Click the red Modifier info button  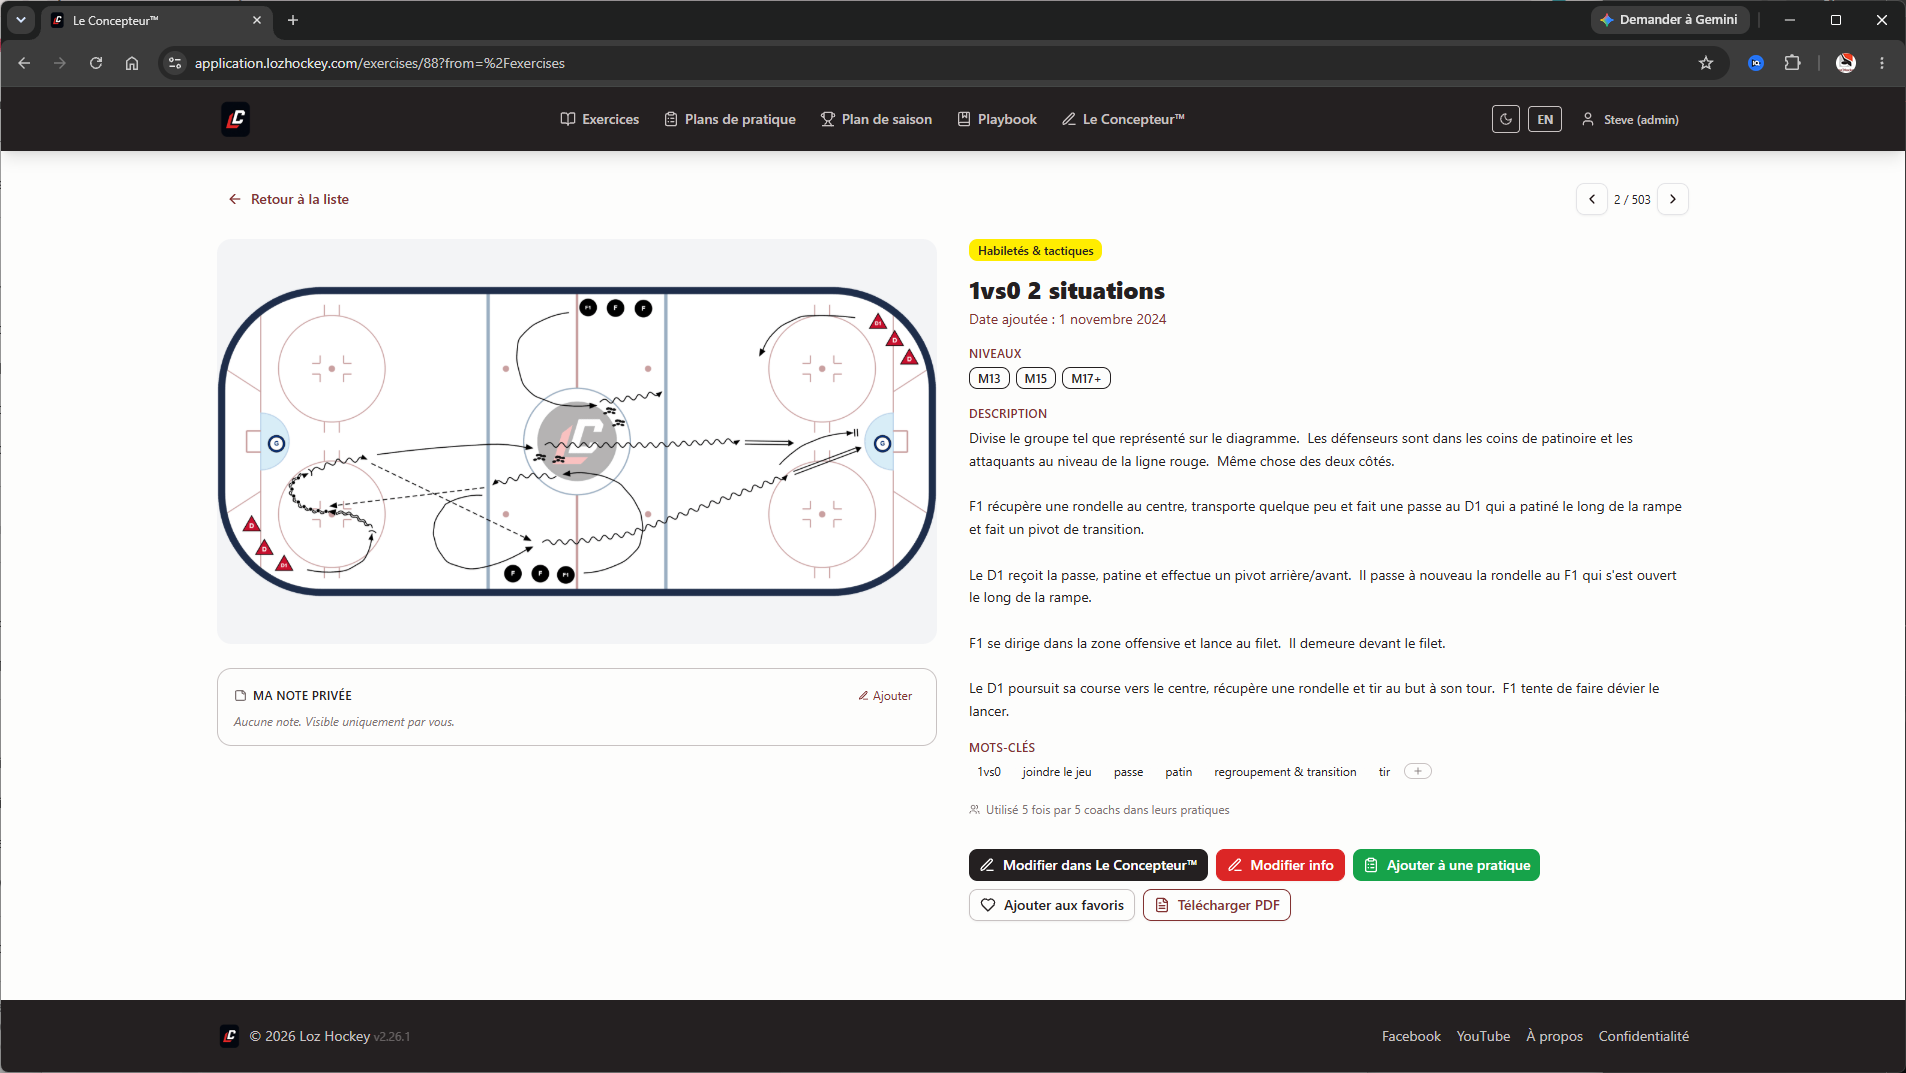click(x=1280, y=865)
